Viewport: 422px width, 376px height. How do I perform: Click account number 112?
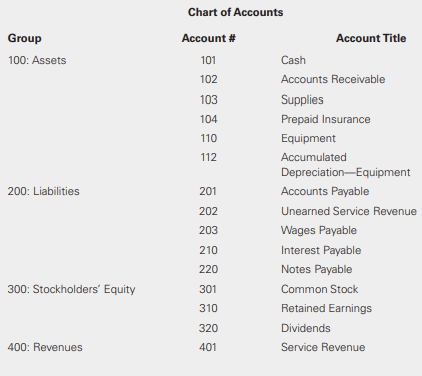[x=208, y=157]
